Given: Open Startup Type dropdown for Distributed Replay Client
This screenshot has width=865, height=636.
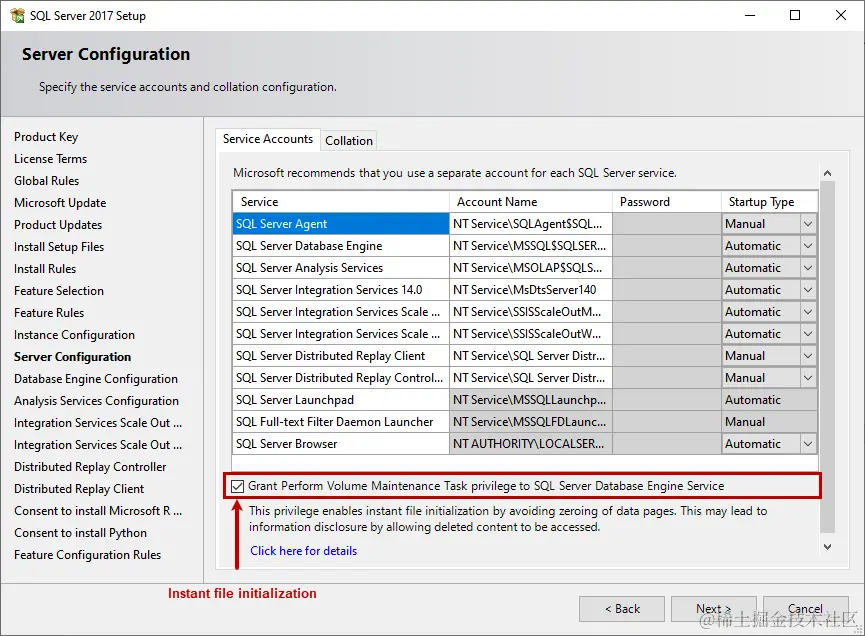Looking at the screenshot, I should (x=808, y=356).
